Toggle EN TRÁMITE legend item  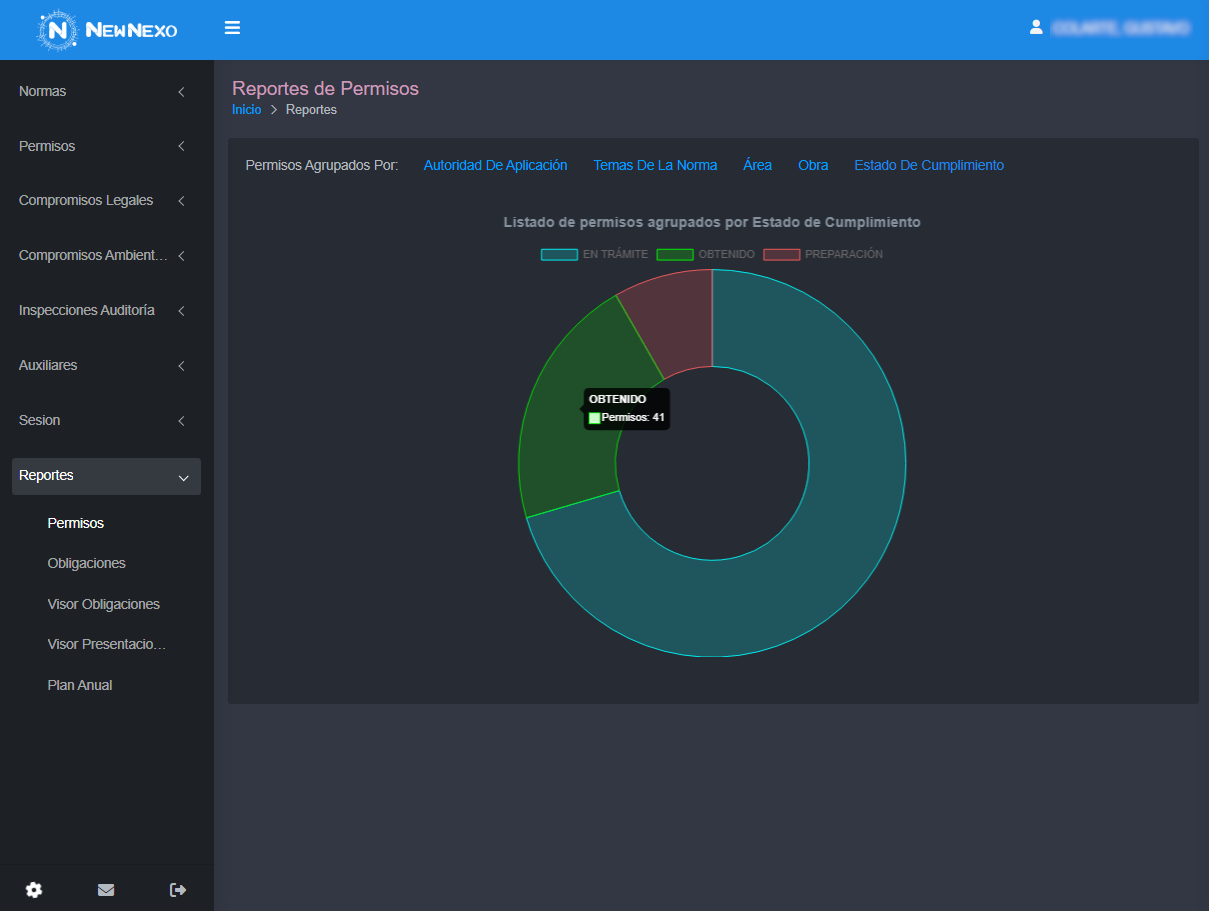[x=594, y=254]
